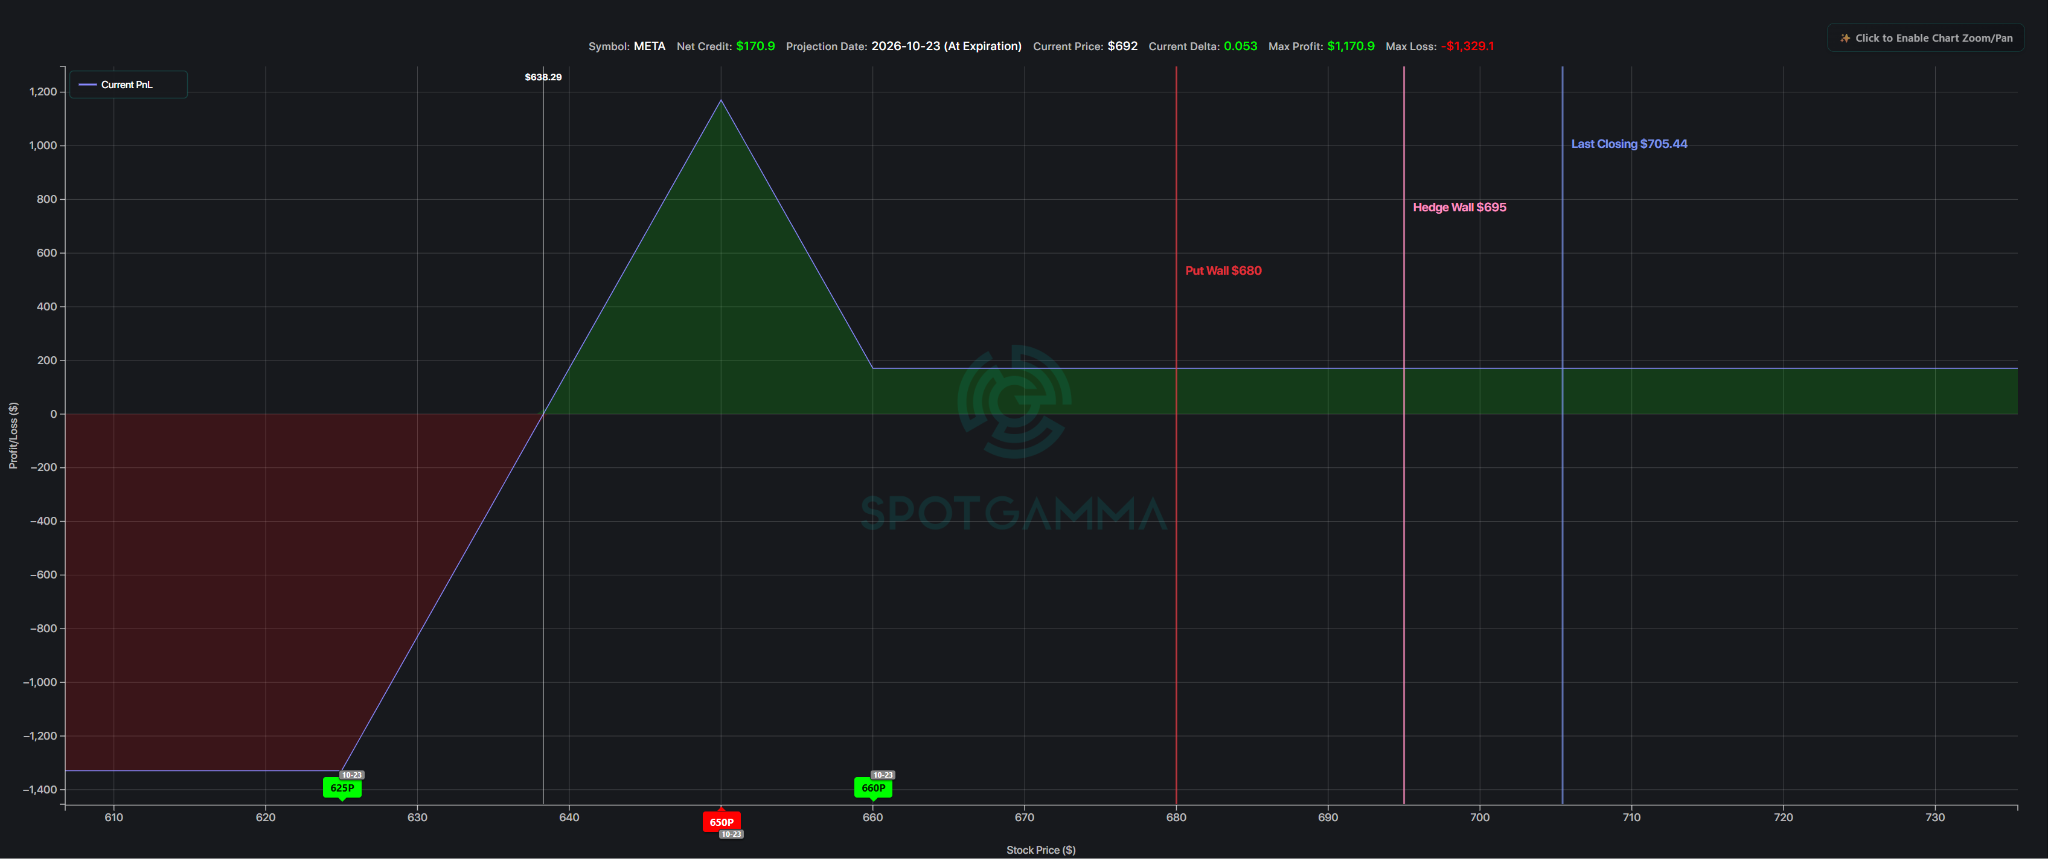Click the 0 tick on the profit axis
The width and height of the screenshot is (2048, 859).
(54, 414)
